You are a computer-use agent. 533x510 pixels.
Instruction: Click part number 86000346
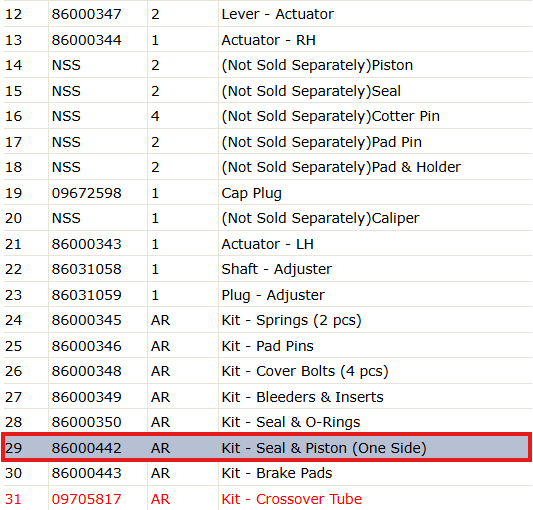[x=86, y=346]
